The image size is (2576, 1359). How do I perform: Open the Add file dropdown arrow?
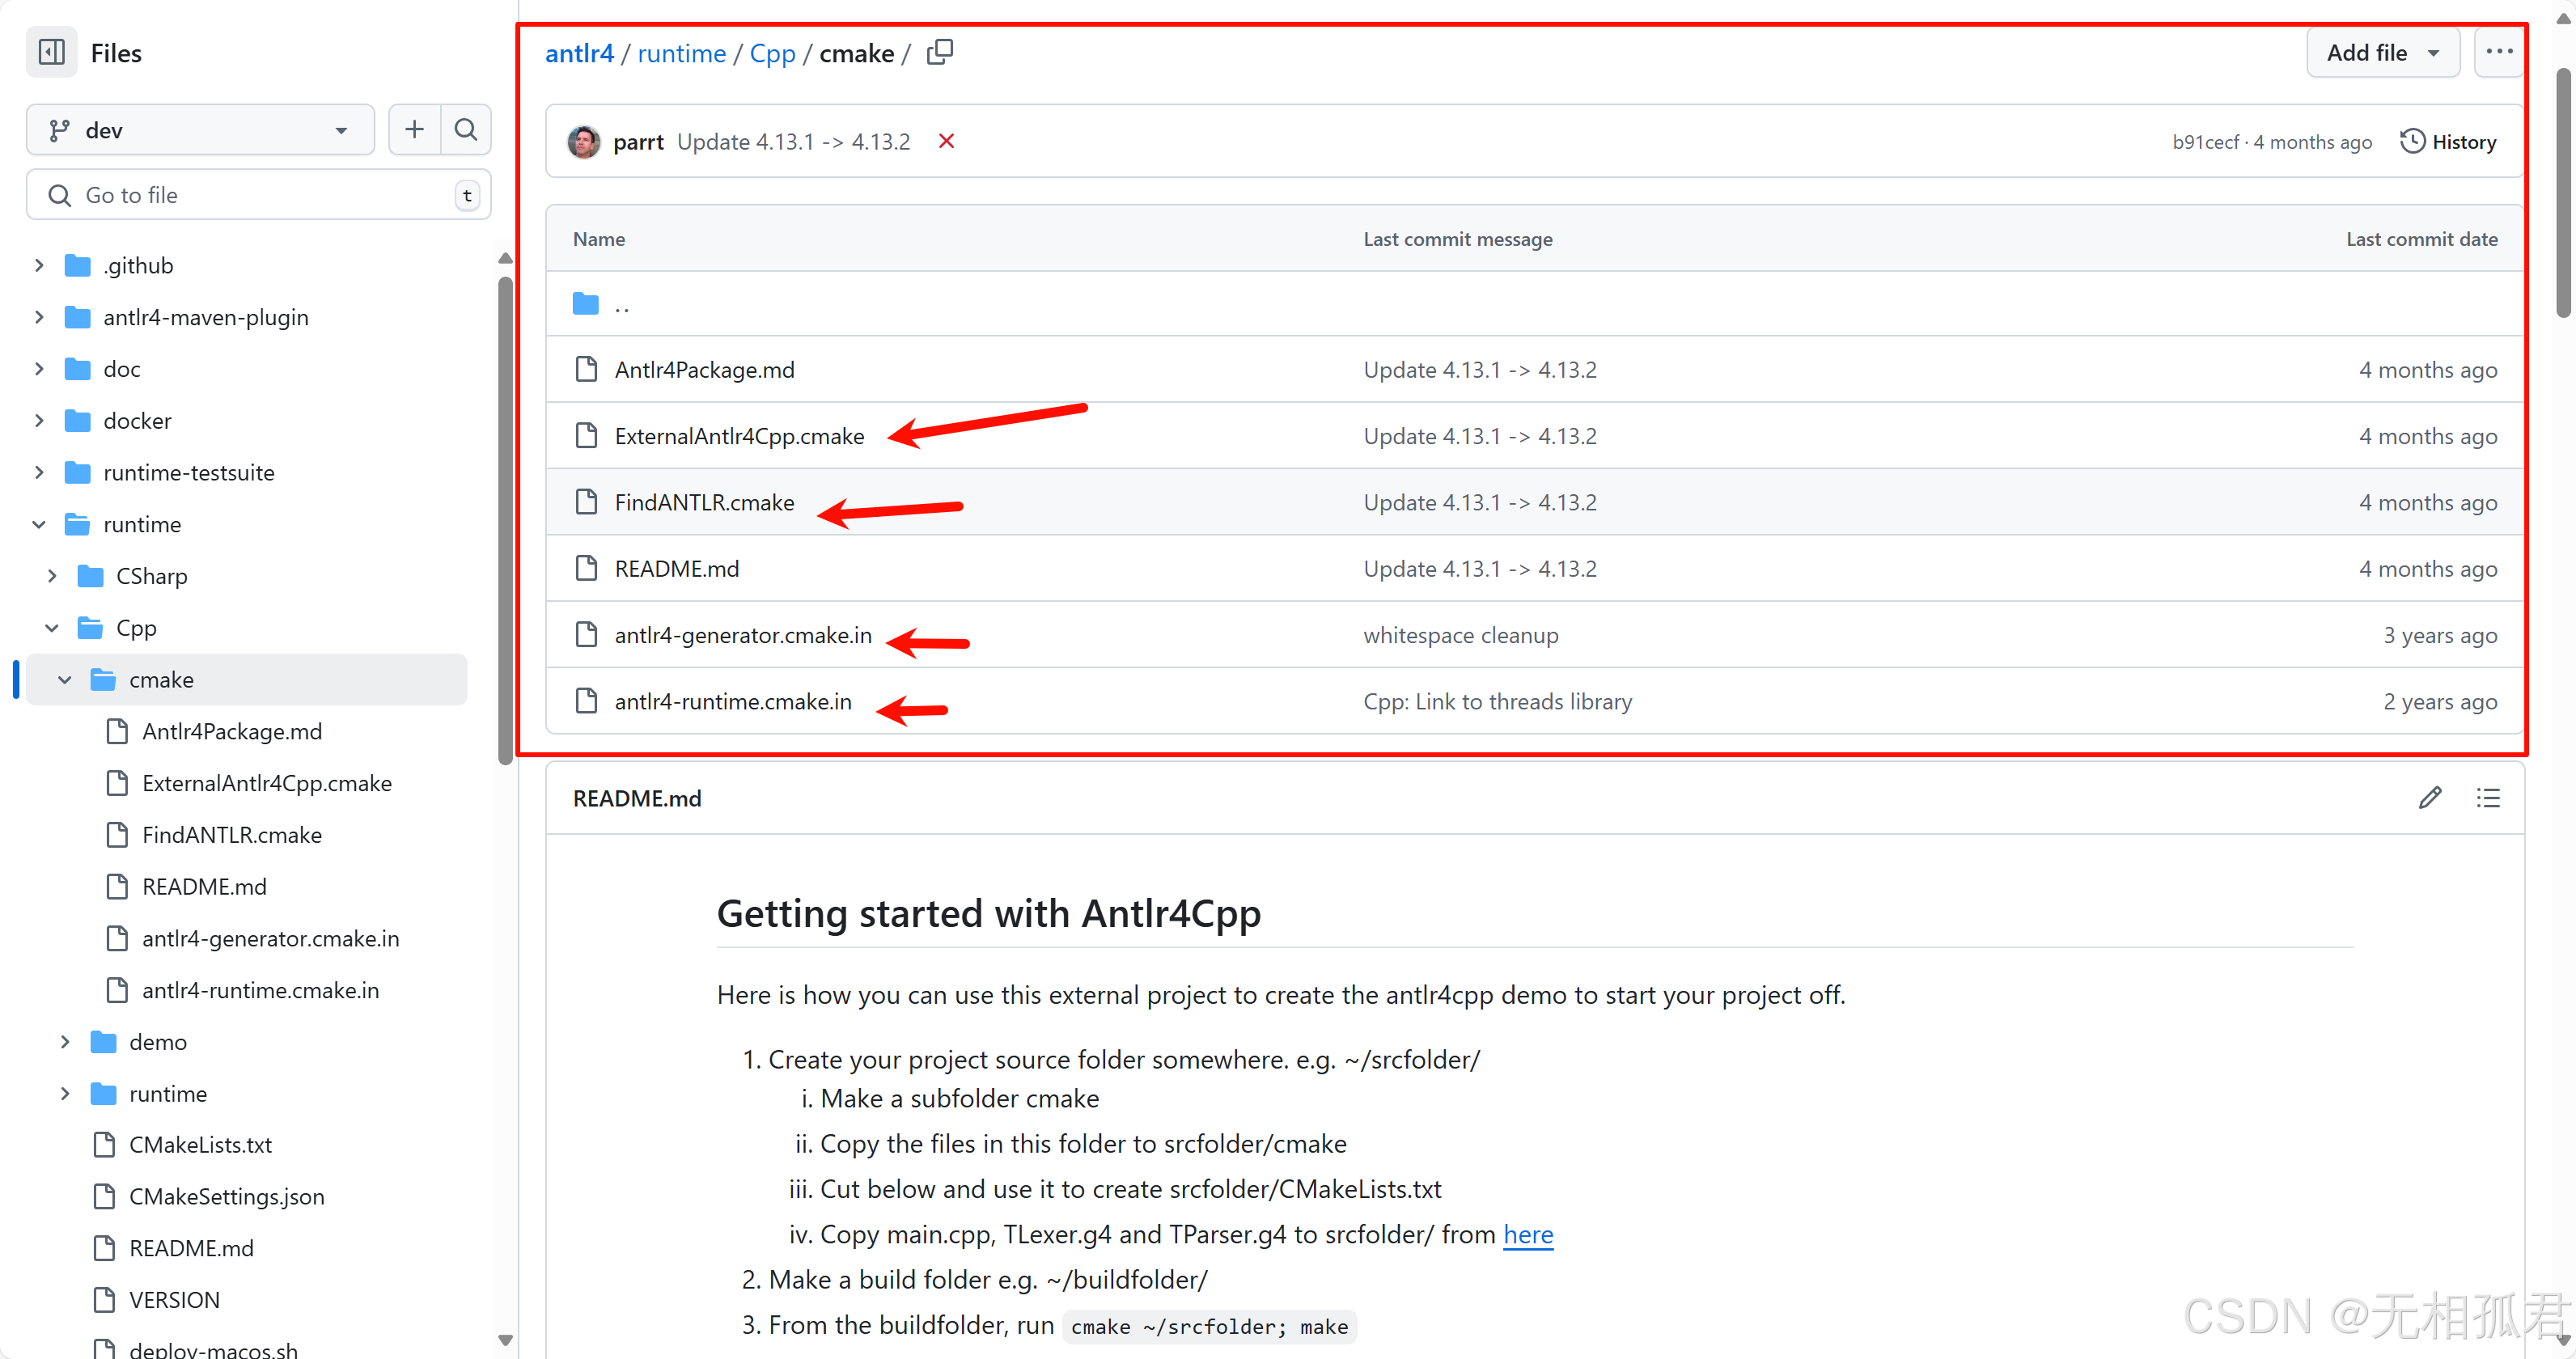click(2432, 52)
